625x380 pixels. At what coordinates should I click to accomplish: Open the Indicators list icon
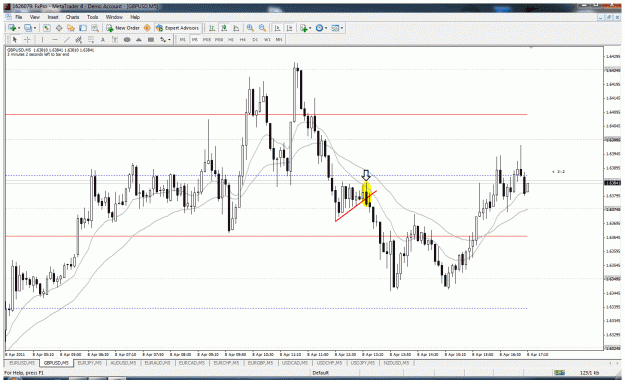coord(304,28)
